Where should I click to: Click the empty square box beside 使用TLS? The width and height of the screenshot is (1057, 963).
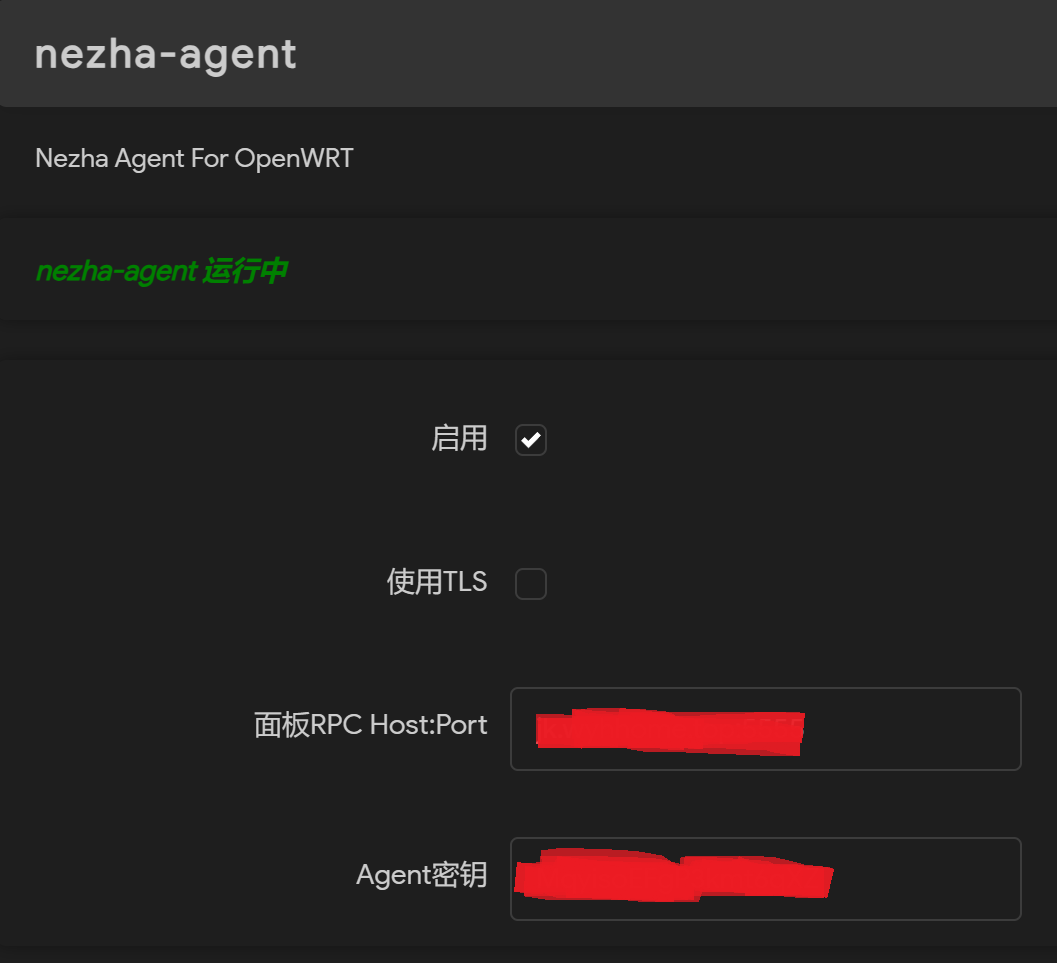click(x=531, y=584)
